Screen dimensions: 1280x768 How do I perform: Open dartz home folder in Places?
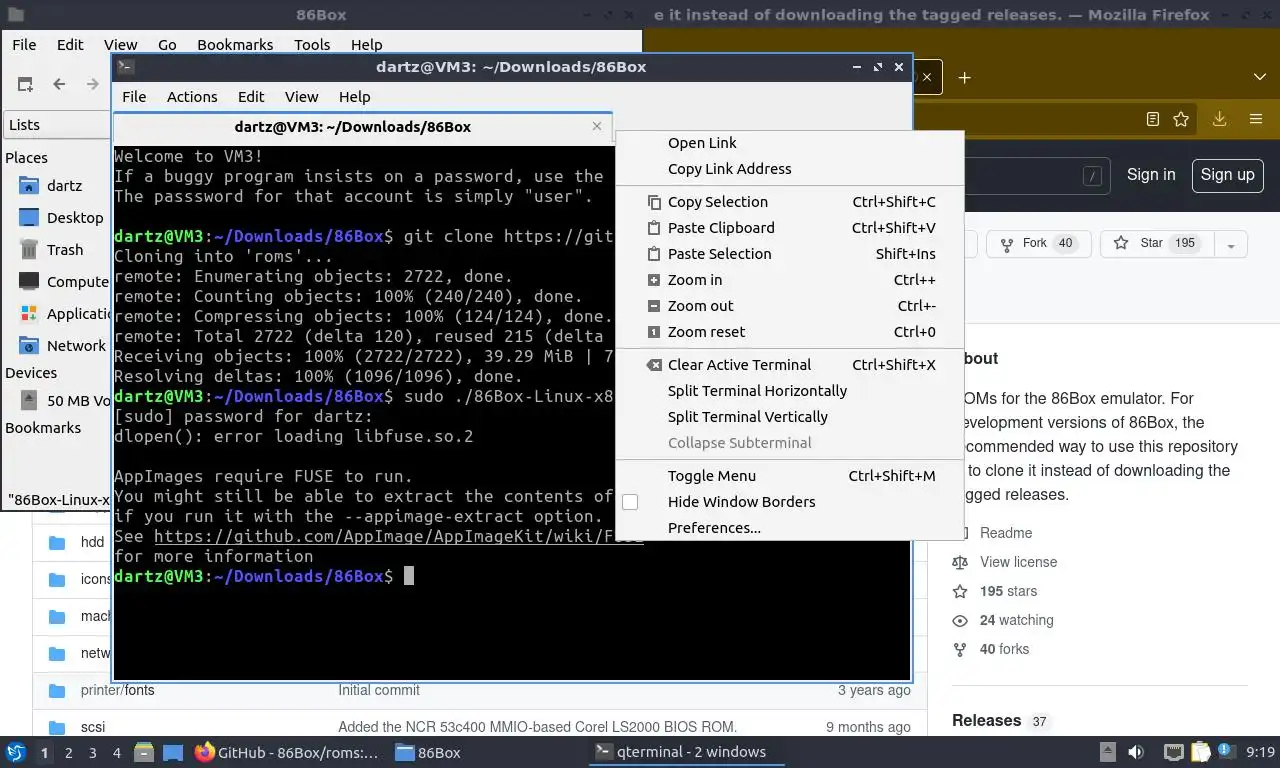tap(64, 186)
